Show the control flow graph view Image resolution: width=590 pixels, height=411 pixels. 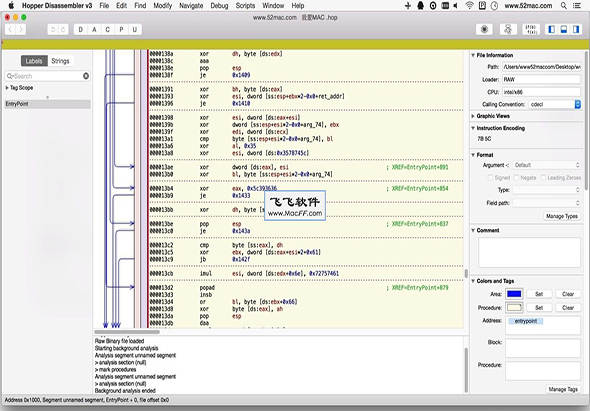click(x=508, y=29)
